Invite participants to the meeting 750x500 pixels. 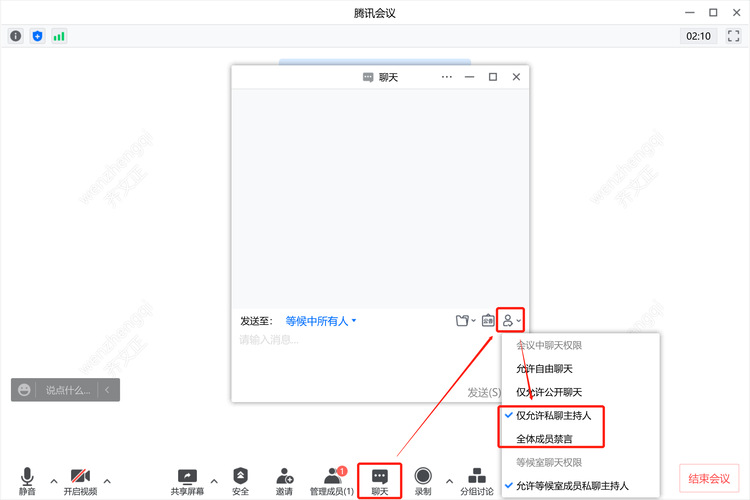(x=284, y=481)
